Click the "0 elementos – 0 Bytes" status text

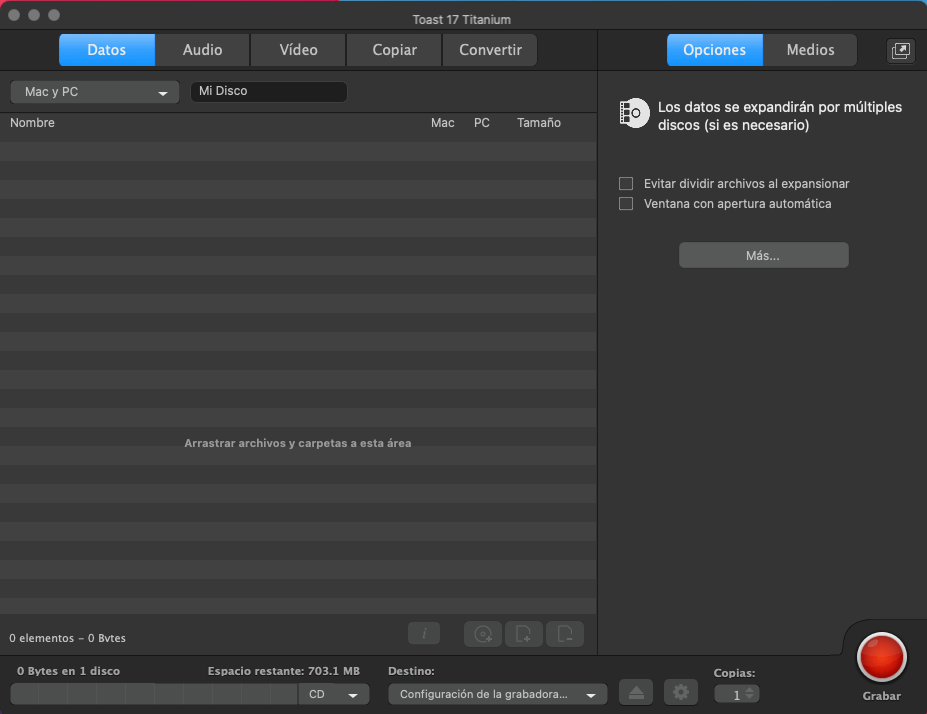click(67, 638)
